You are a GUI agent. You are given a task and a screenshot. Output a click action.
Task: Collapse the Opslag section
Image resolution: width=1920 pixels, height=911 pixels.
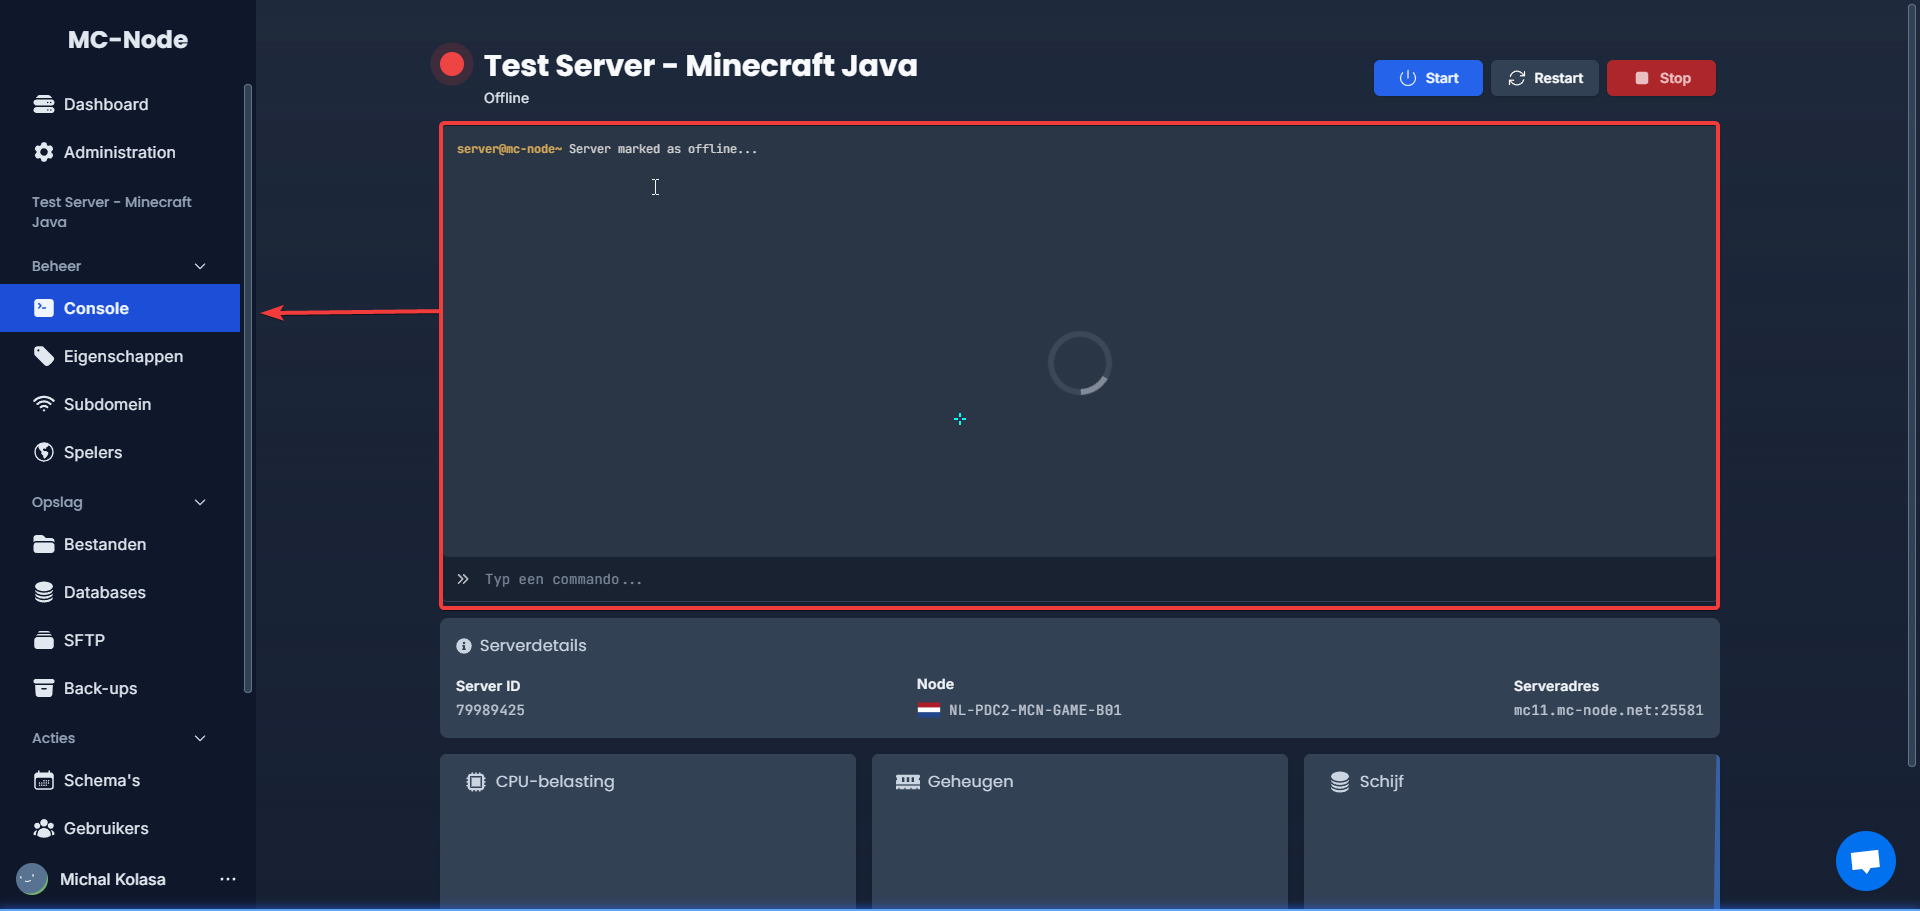pyautogui.click(x=200, y=502)
